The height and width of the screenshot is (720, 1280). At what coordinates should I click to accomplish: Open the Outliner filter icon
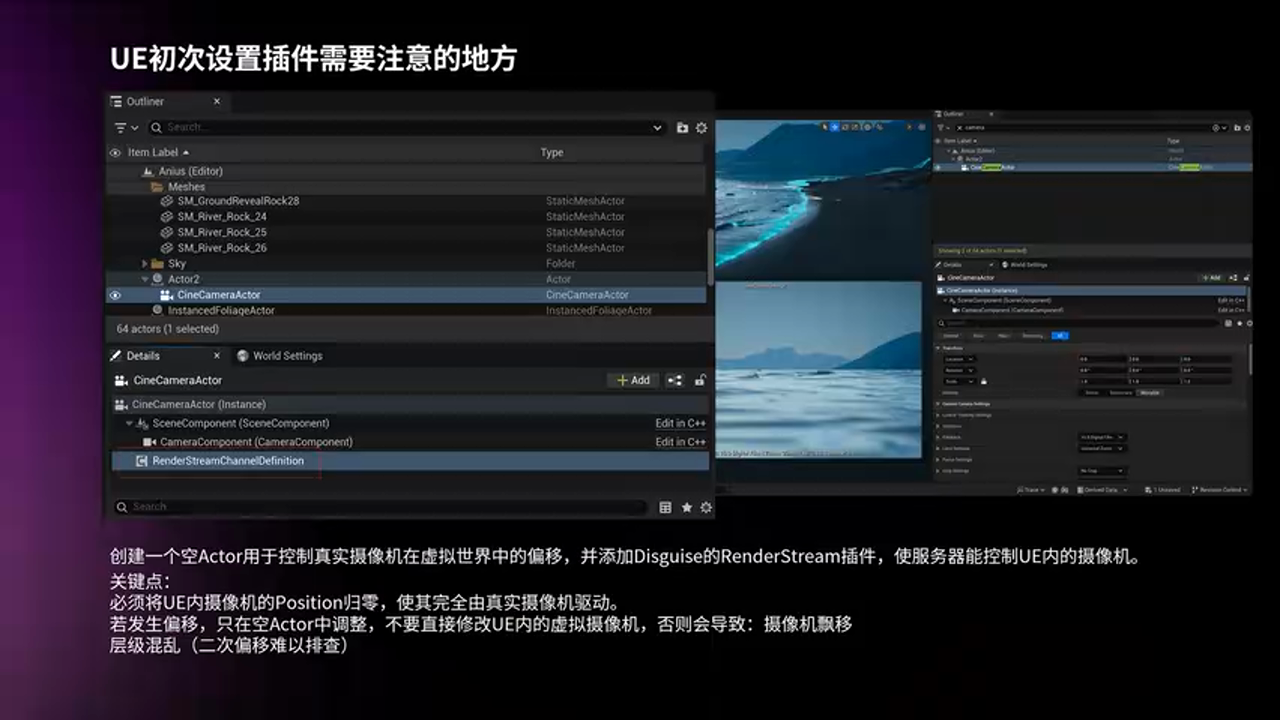point(120,127)
